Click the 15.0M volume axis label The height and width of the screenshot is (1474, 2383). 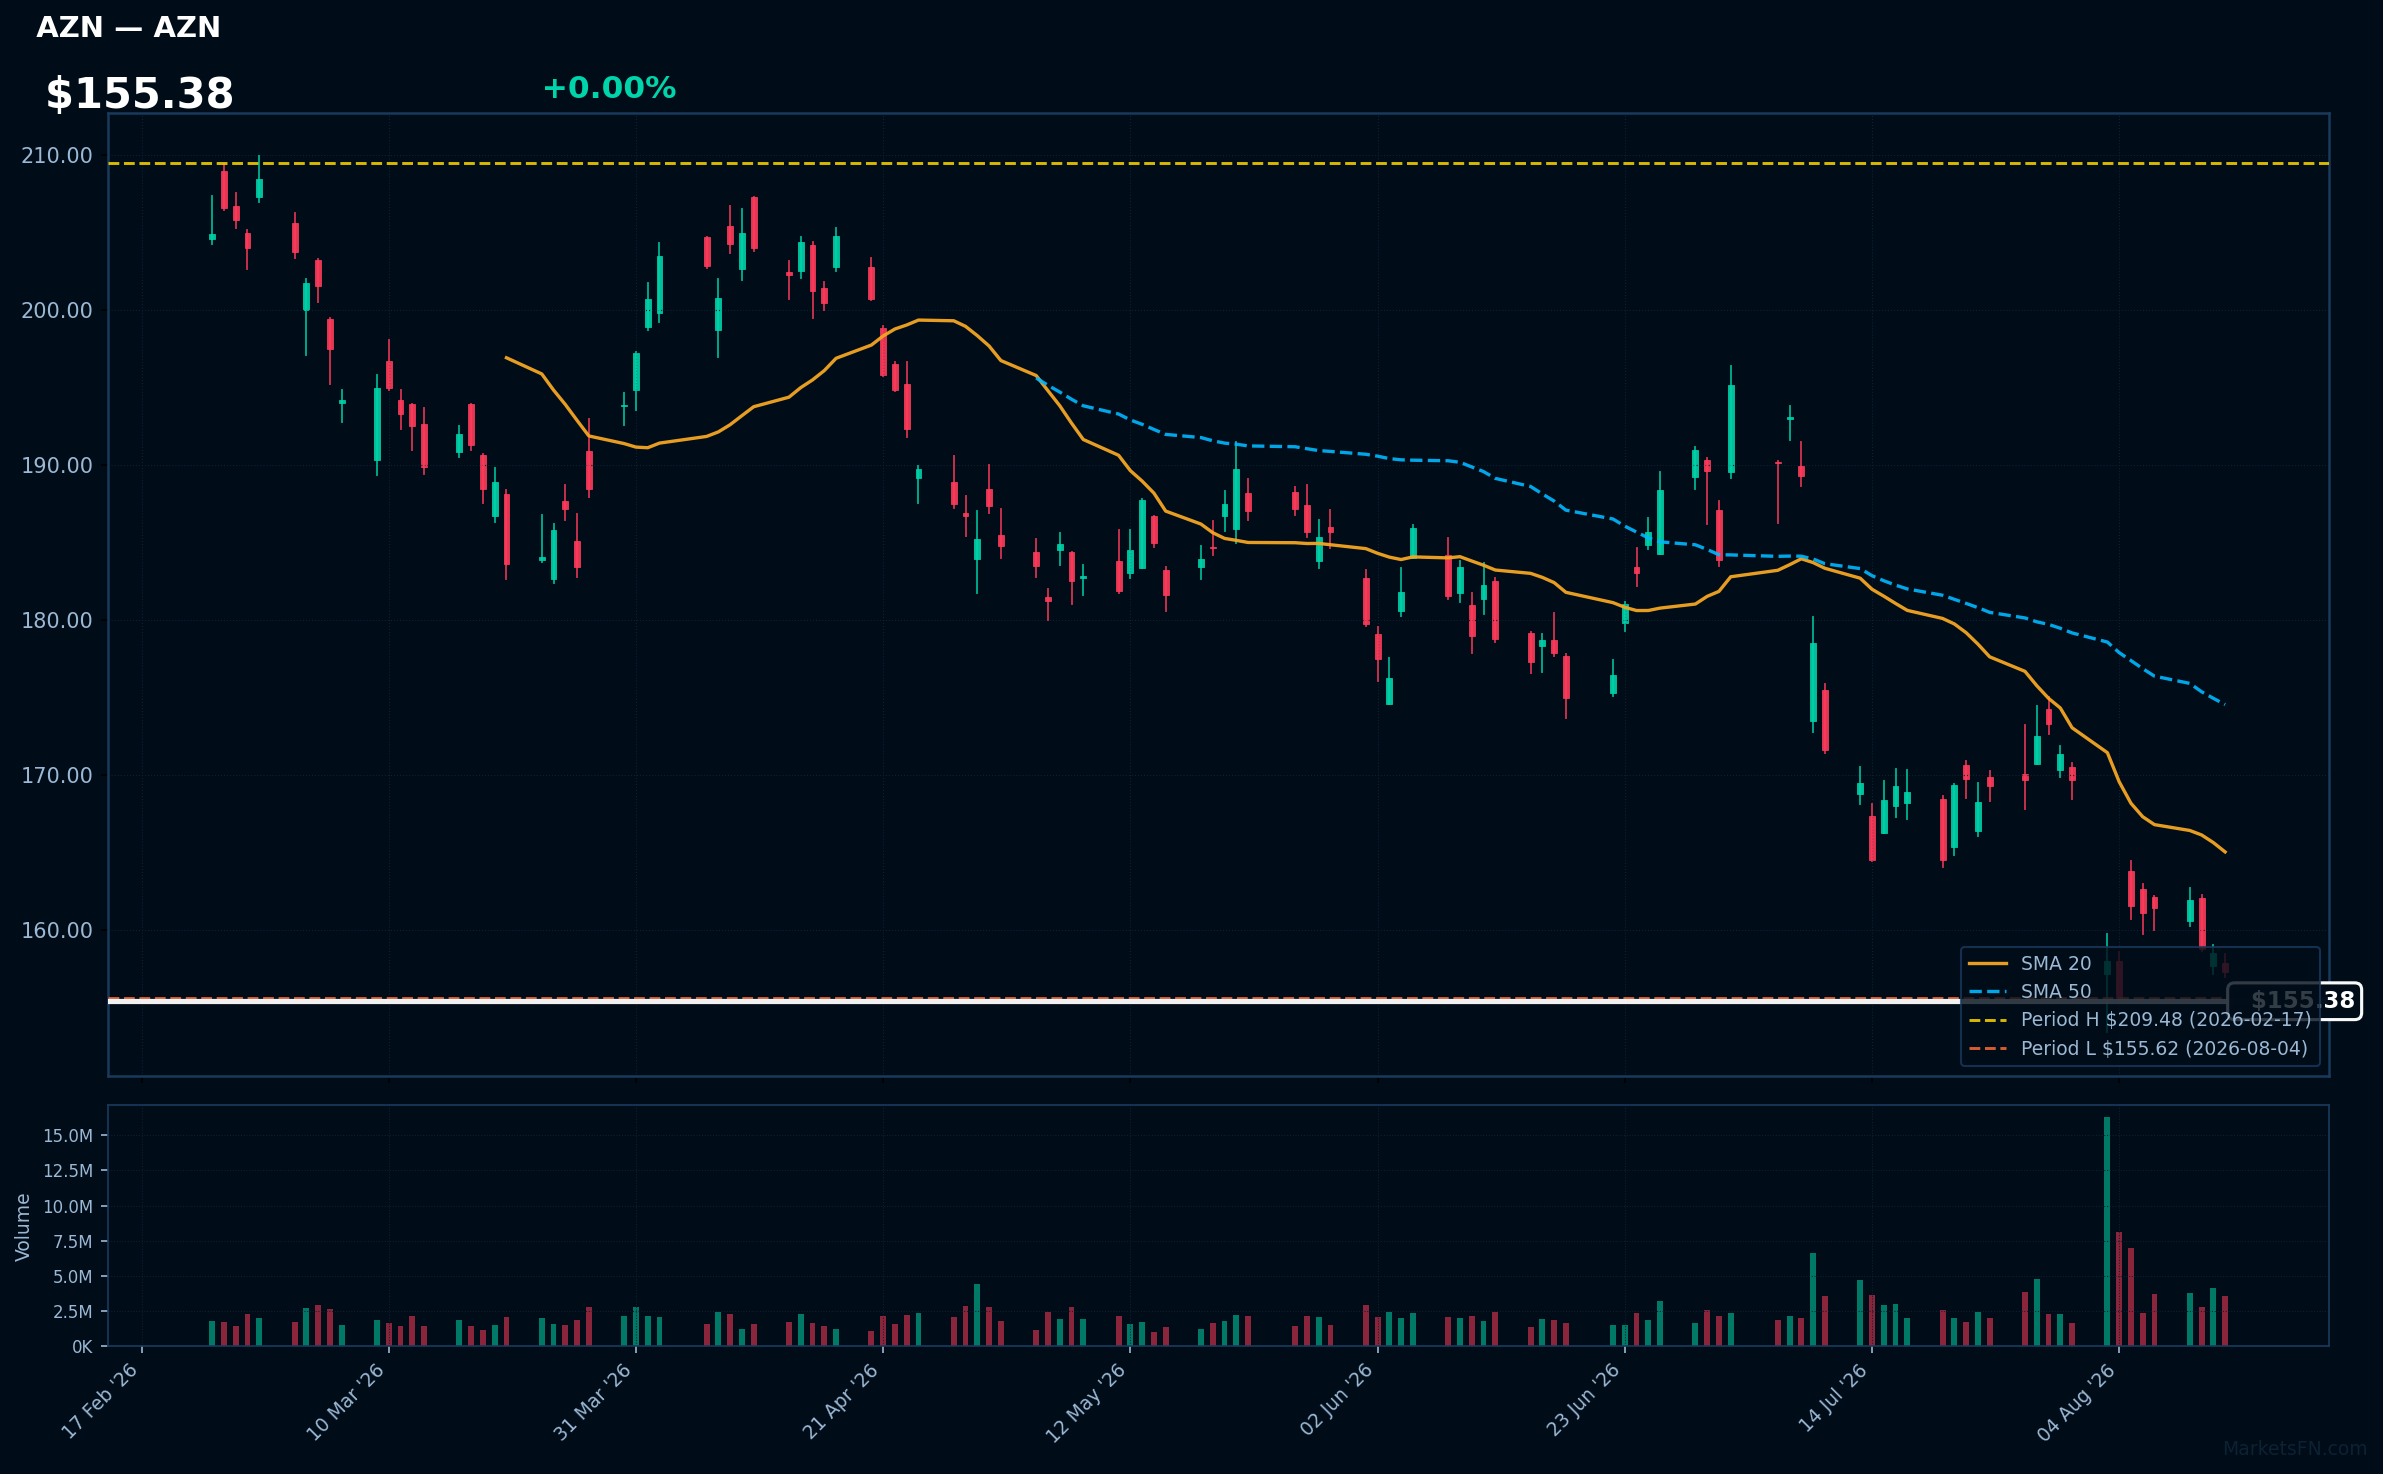click(68, 1136)
